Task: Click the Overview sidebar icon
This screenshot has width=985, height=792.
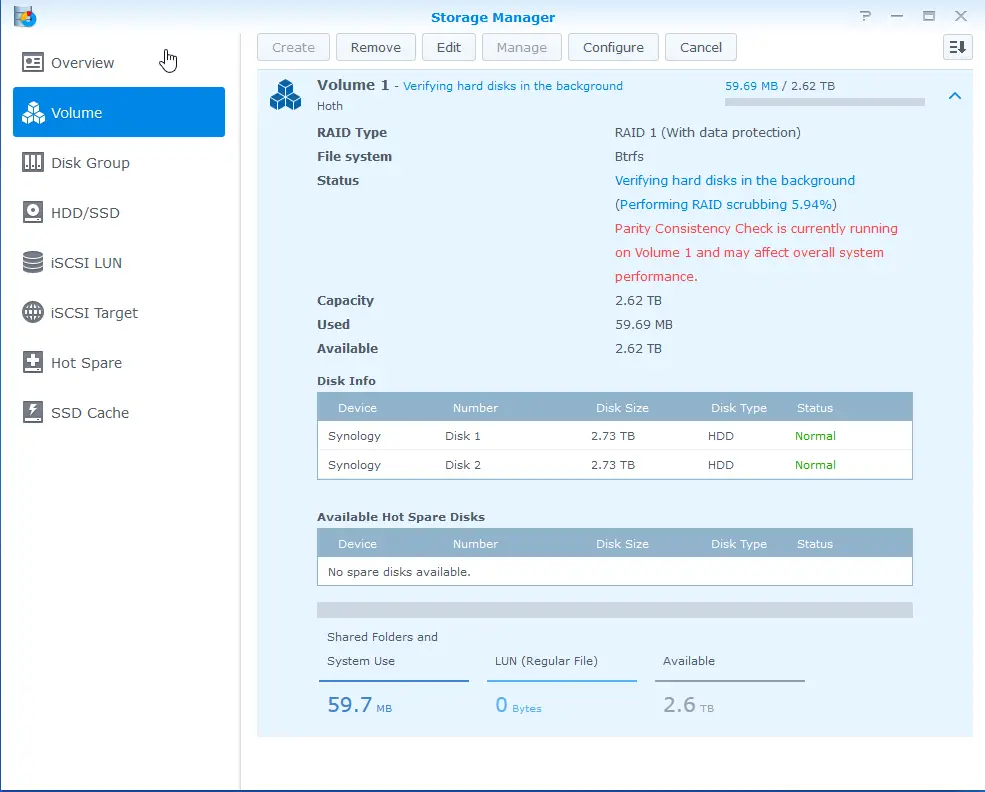Action: point(33,63)
